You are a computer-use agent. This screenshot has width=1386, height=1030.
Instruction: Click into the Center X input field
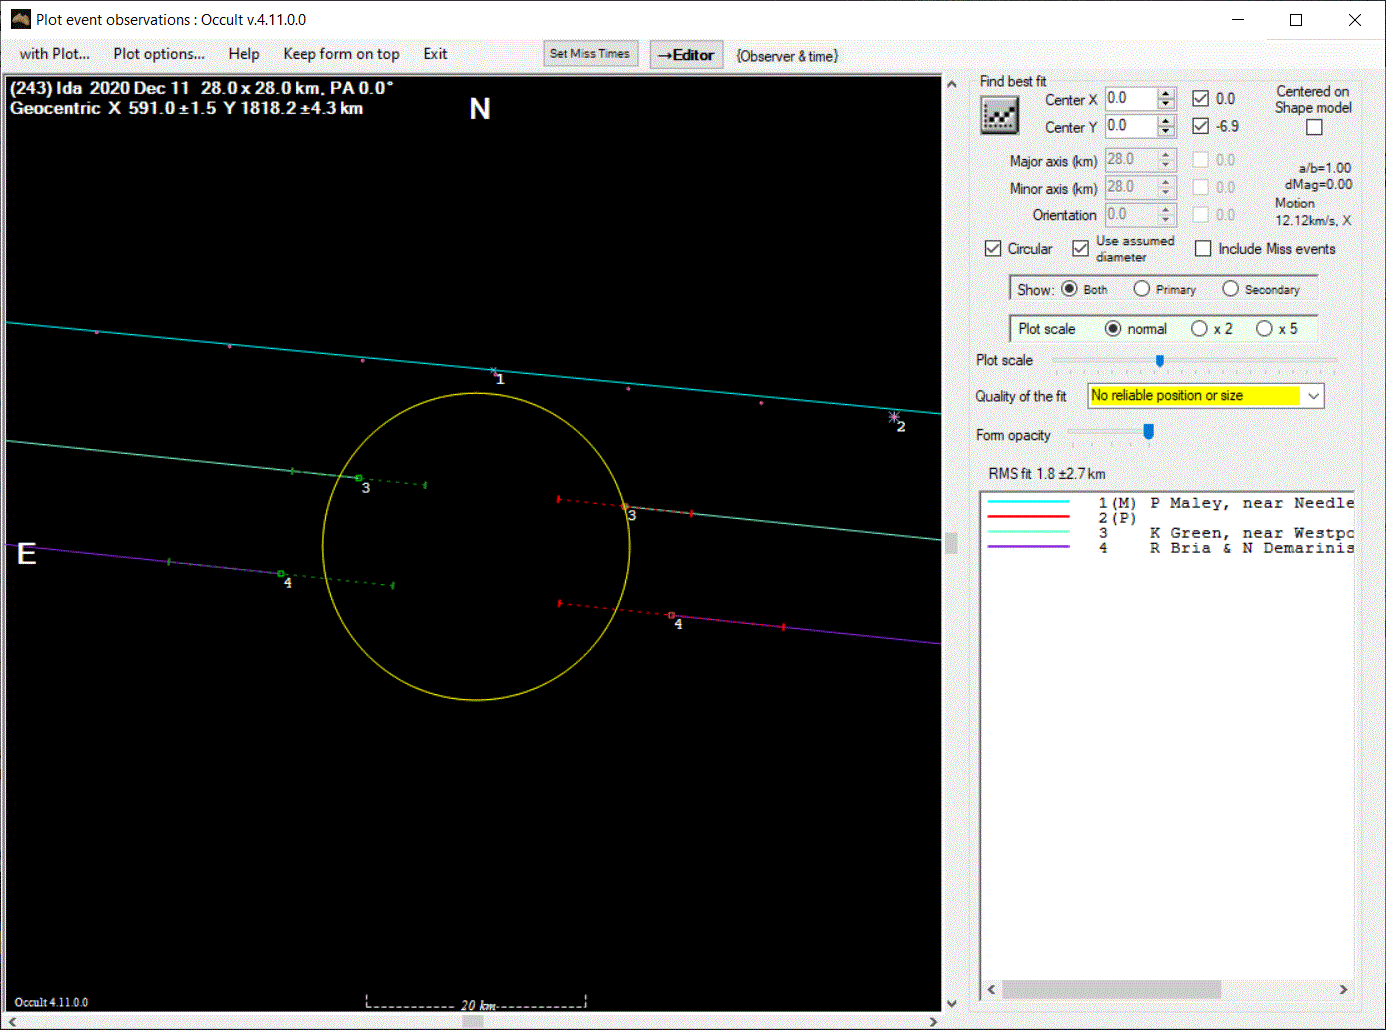[x=1130, y=98]
